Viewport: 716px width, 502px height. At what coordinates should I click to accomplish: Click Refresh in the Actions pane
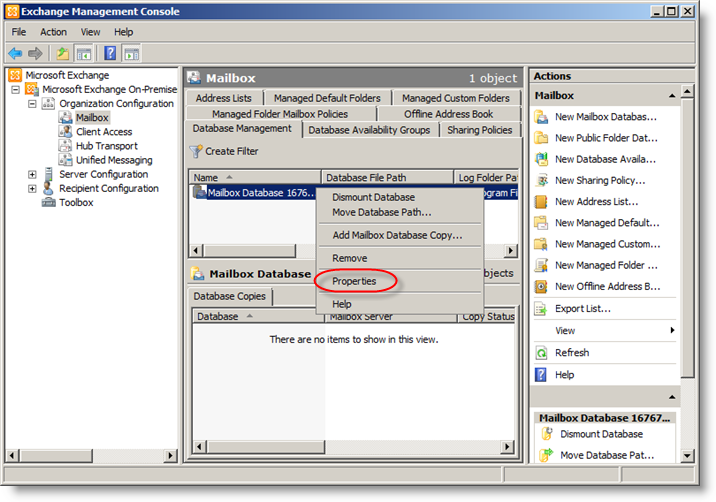[x=572, y=353]
